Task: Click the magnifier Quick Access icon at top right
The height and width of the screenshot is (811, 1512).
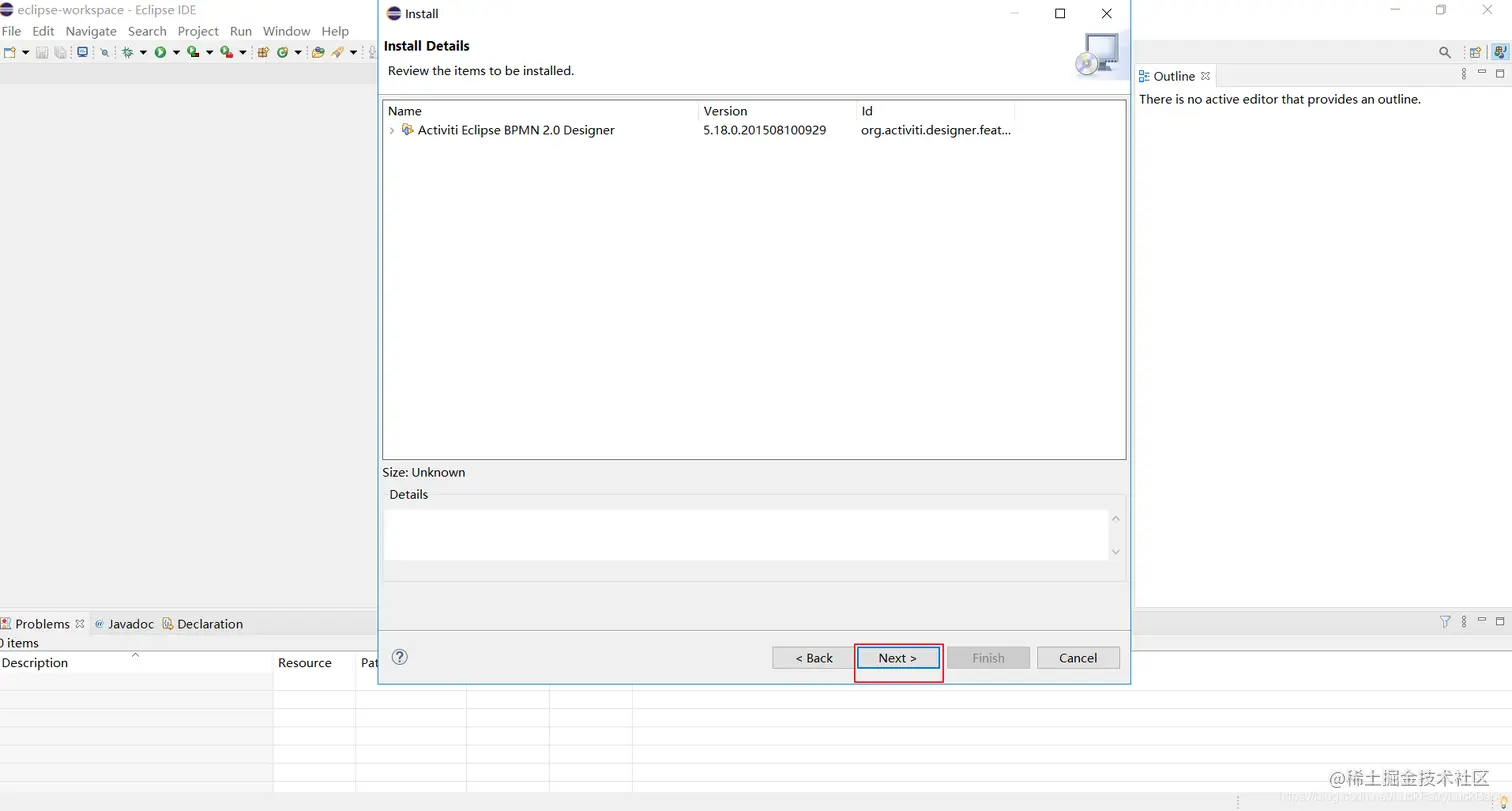Action: [x=1445, y=52]
